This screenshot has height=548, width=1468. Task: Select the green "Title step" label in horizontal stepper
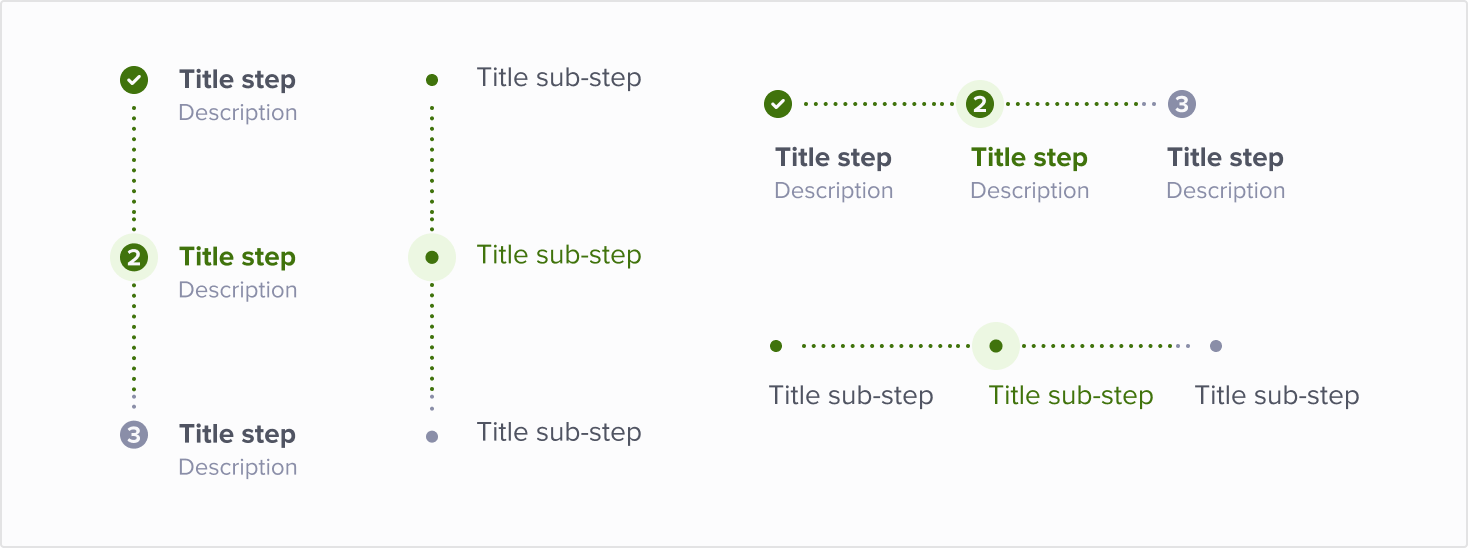pos(1029,158)
